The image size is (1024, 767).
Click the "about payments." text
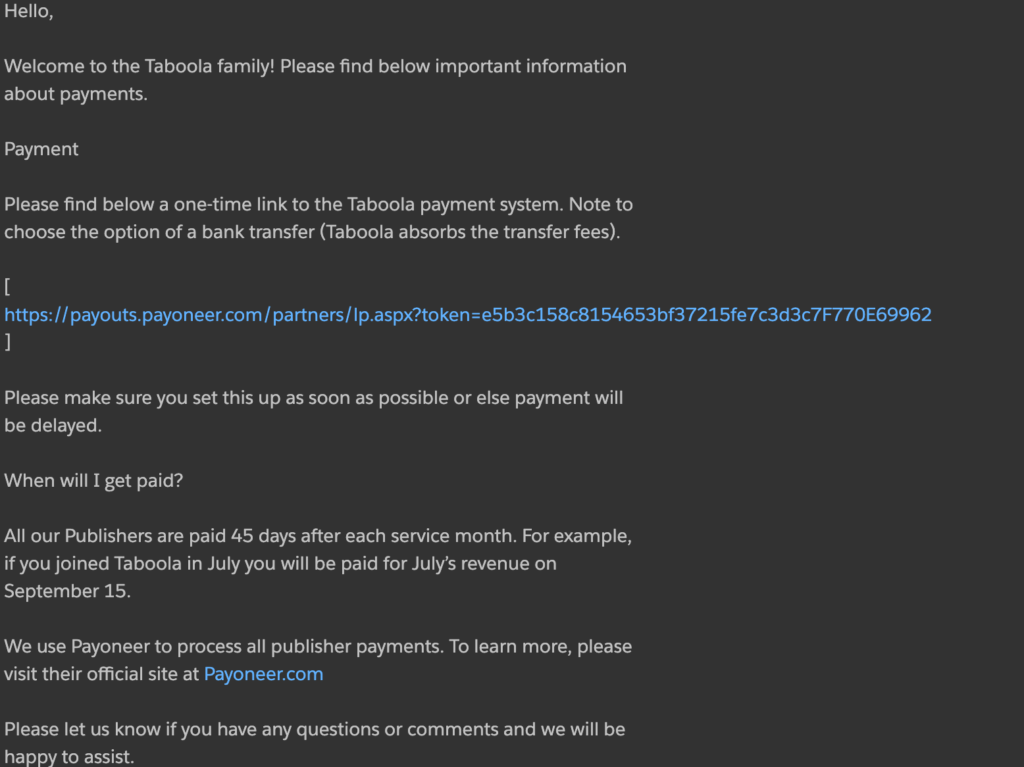click(75, 95)
